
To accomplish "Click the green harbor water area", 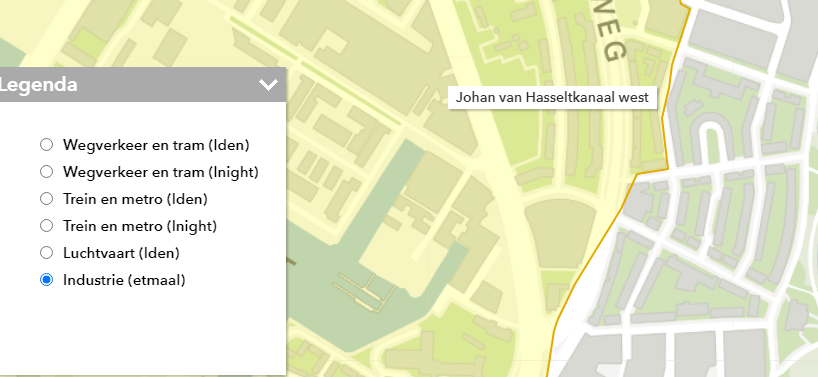I will 323,313.
